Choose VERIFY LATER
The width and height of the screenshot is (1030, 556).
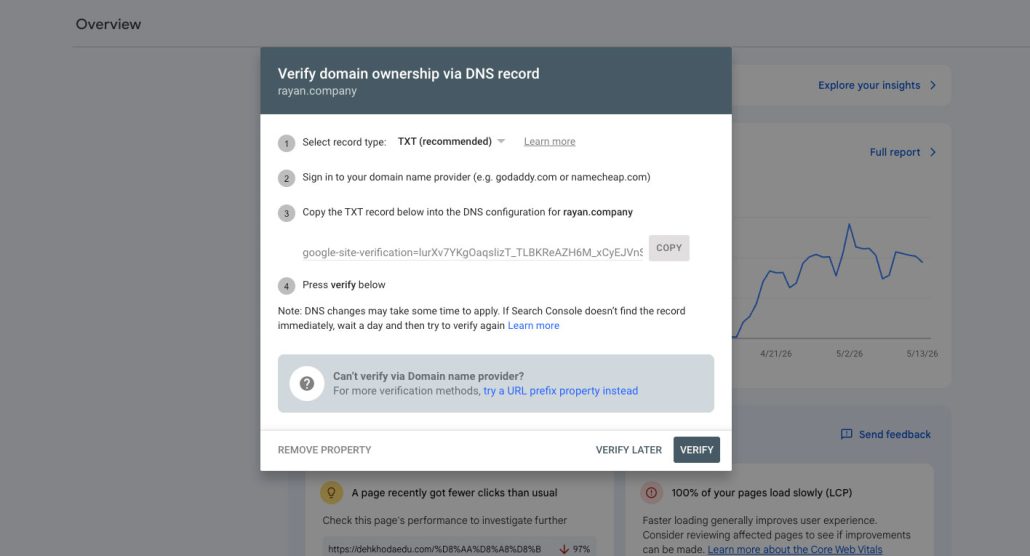[629, 450]
